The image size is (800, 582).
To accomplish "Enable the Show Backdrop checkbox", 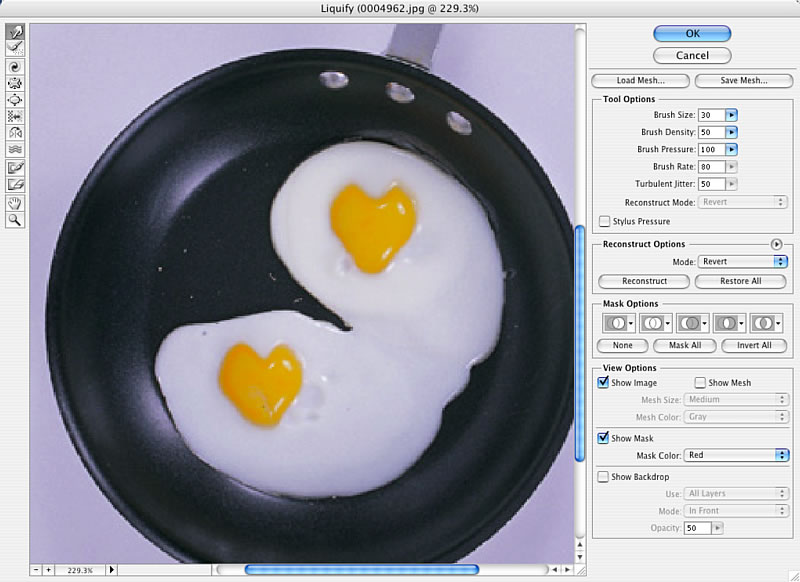I will [603, 476].
